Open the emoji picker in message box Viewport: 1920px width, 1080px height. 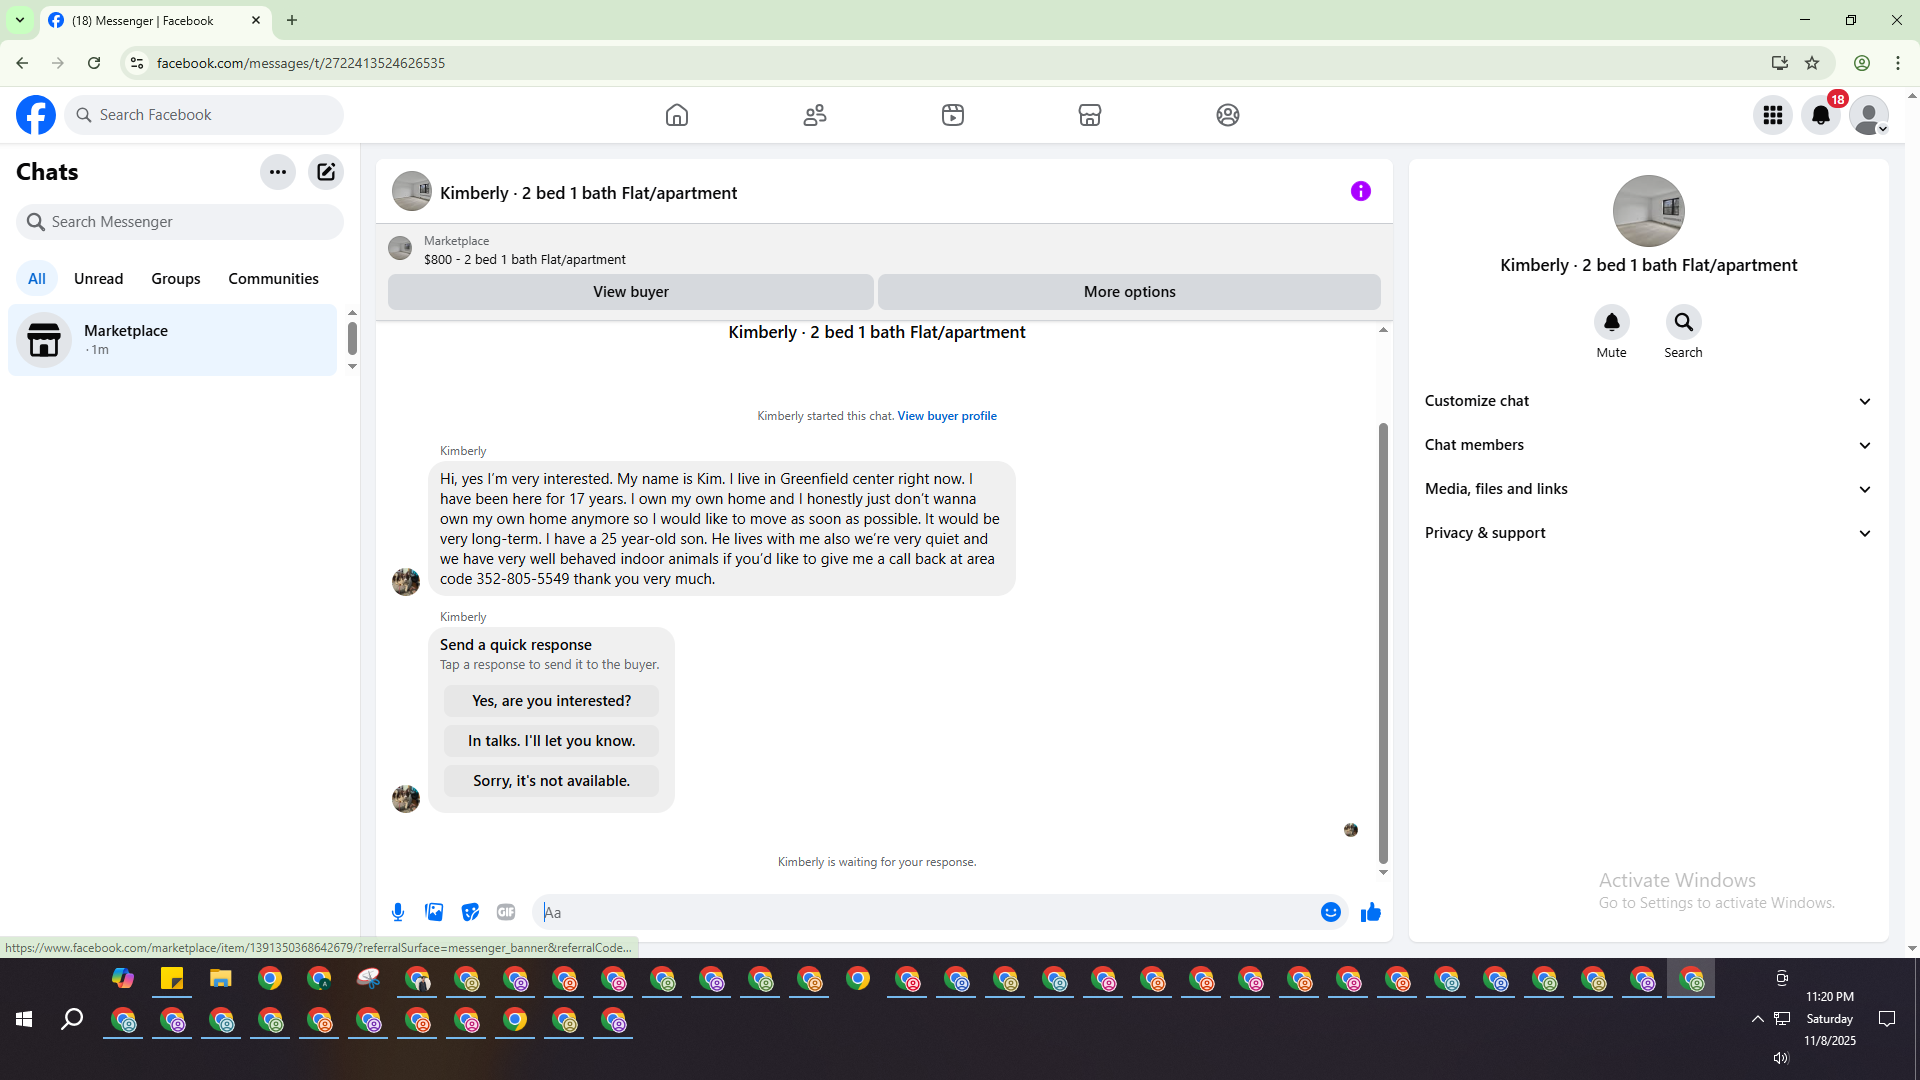[x=1330, y=912]
